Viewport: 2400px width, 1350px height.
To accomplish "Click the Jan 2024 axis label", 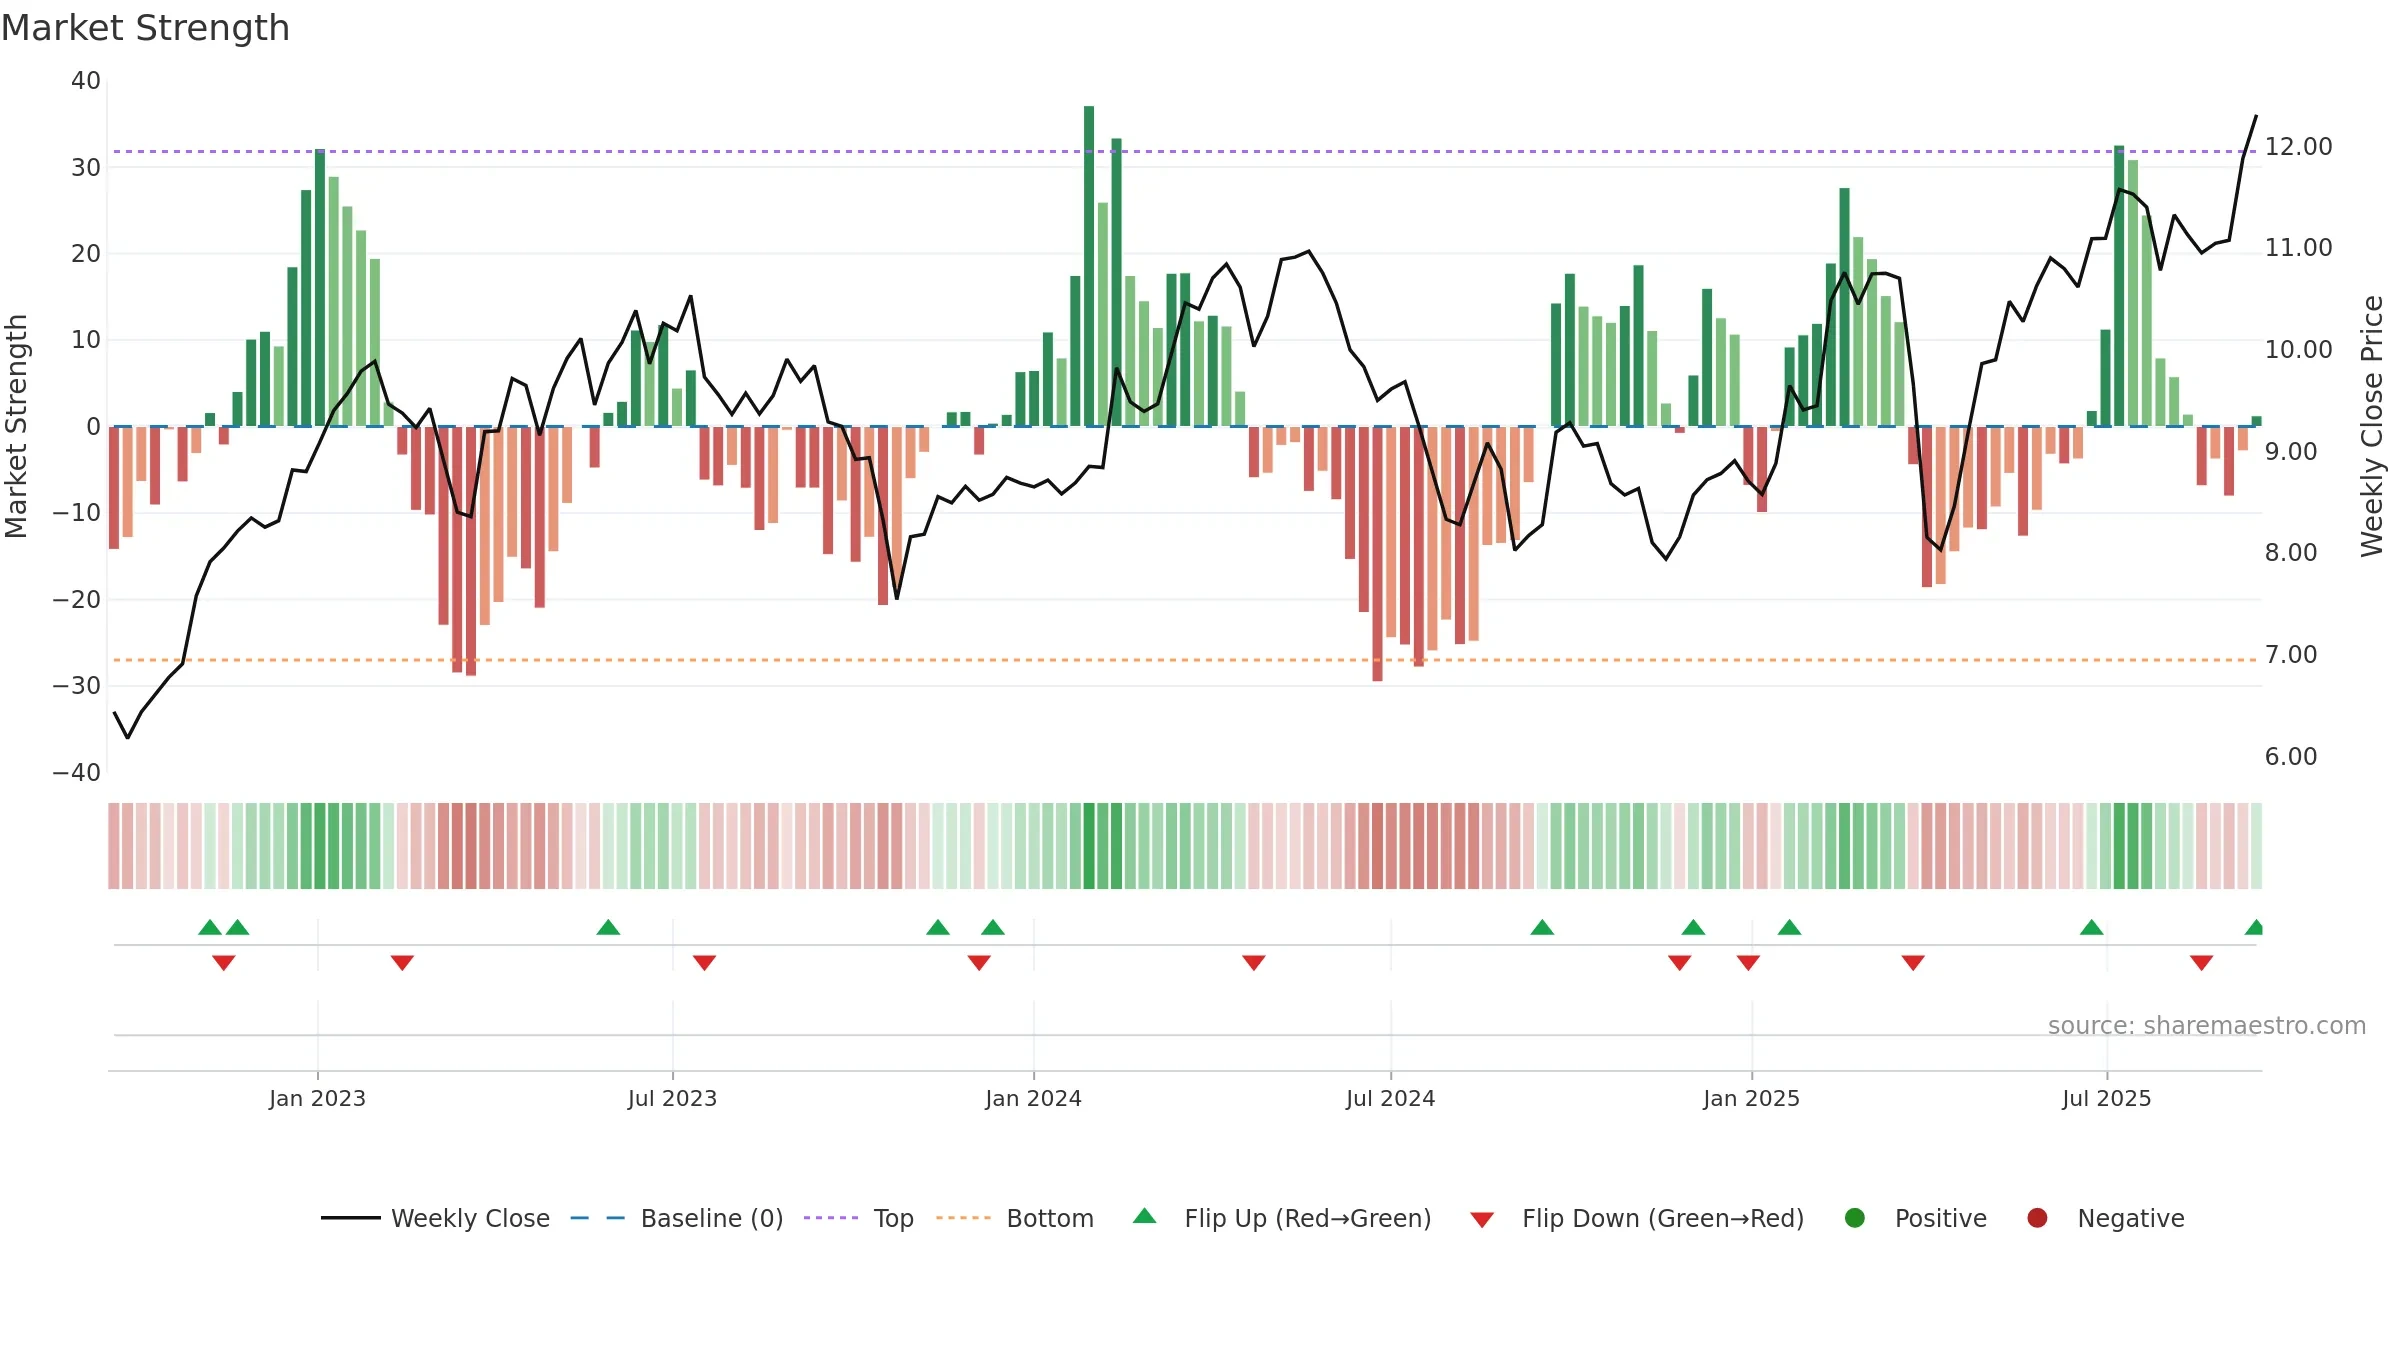I will [1033, 1098].
